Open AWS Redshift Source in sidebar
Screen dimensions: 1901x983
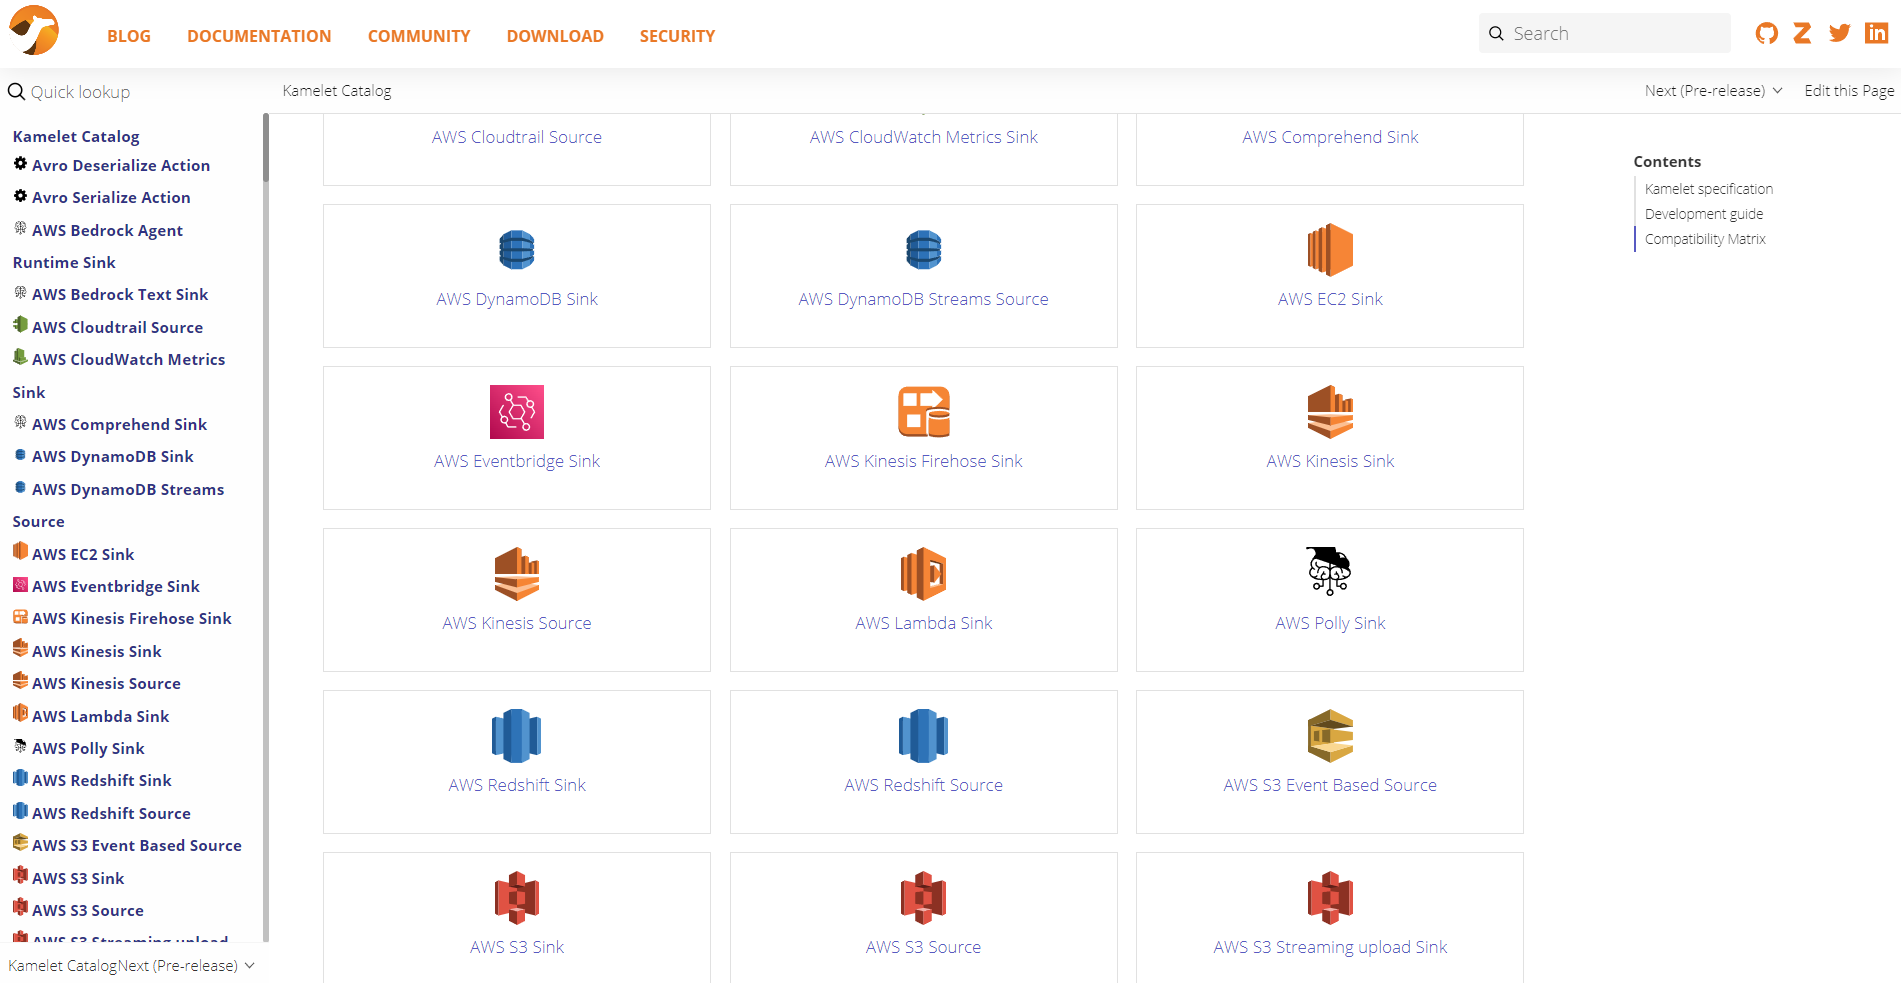(x=111, y=813)
